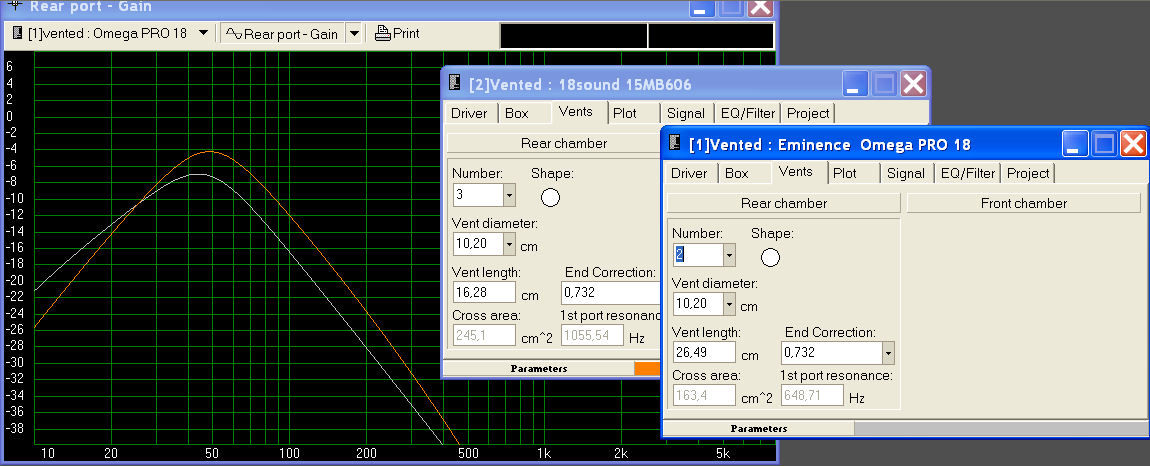Open the Signal tab in the Eminence Omega PRO 18 window
1150x466 pixels.
click(x=906, y=173)
